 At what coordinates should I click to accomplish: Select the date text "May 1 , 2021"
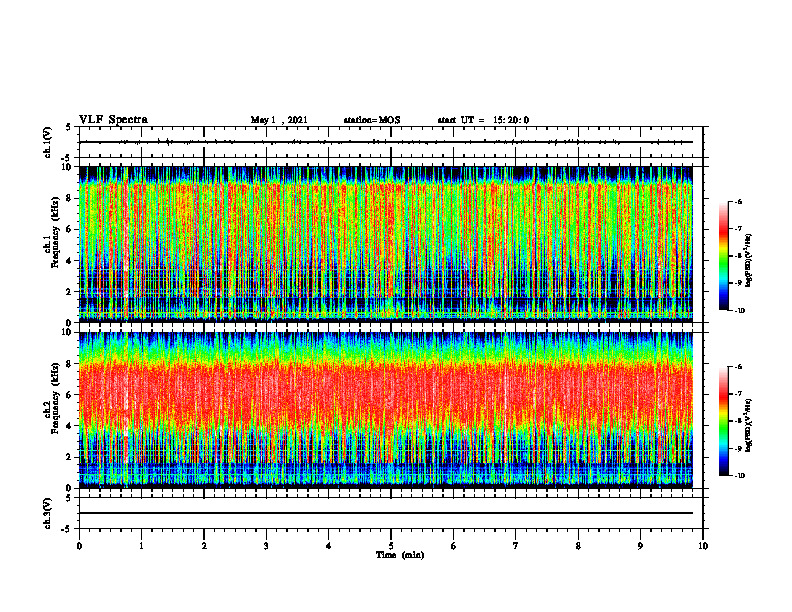[x=279, y=120]
